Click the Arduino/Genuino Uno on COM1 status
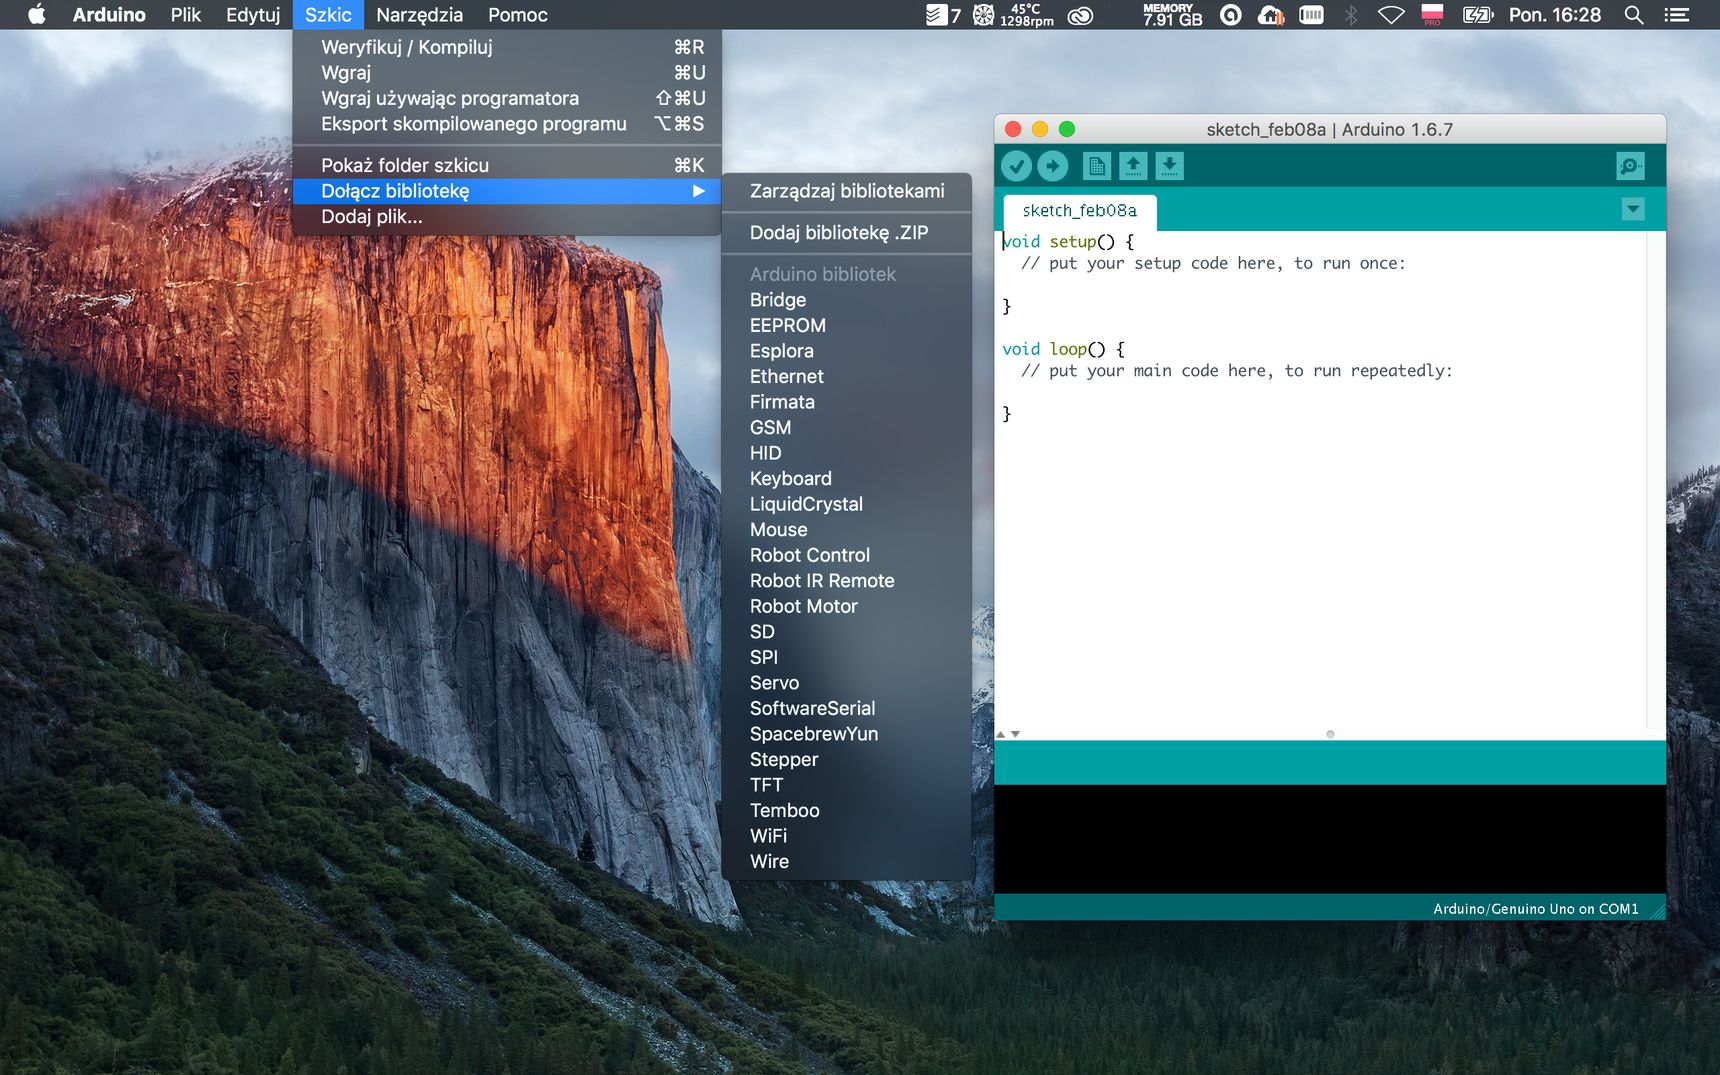Viewport: 1720px width, 1075px height. click(1535, 909)
